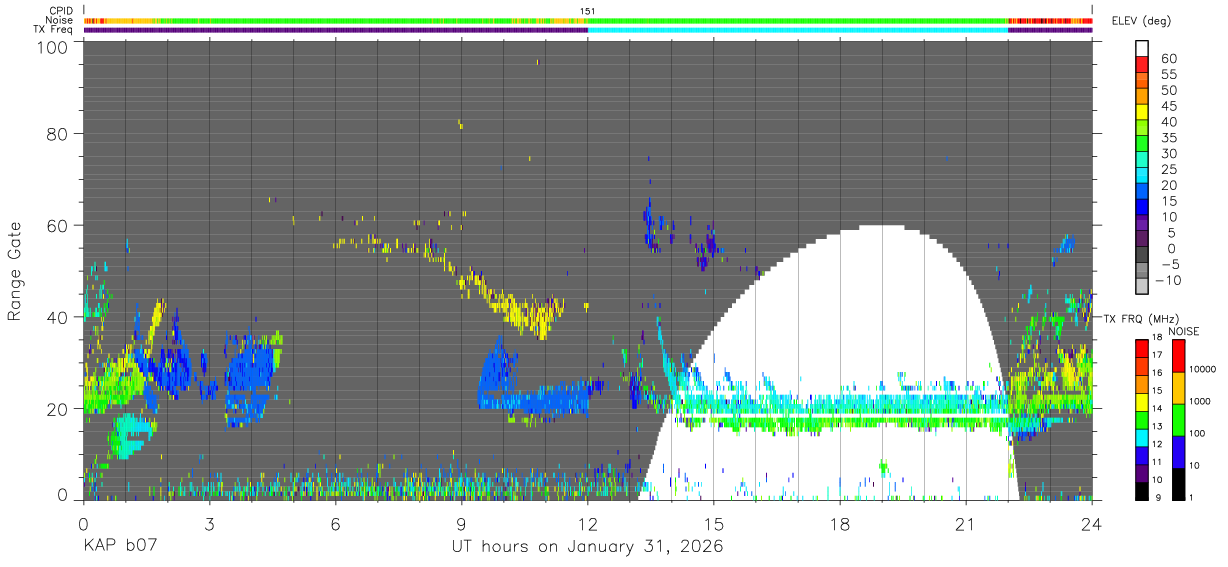
Task: Click hour '9' on the UT axis
Action: 461,524
